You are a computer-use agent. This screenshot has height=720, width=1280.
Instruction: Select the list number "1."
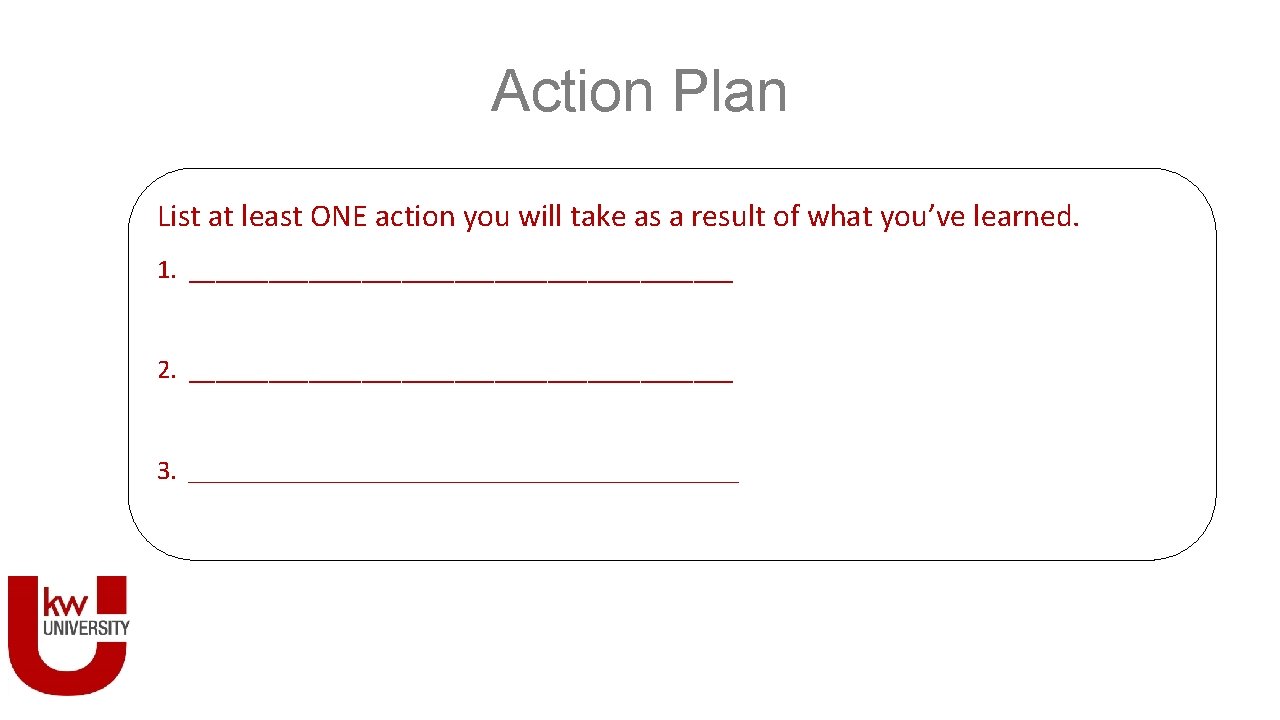[x=167, y=270]
